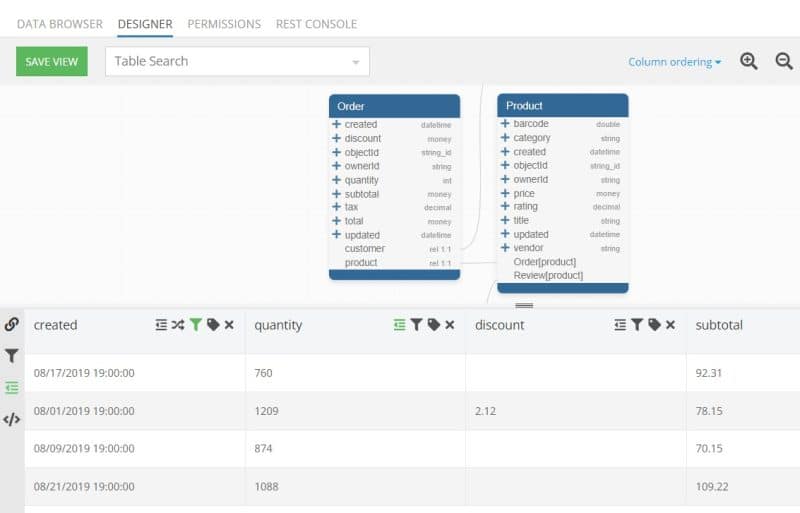Viewport: 800px width, 513px height.
Task: Click the link icon in left sidebar
Action: tap(12, 324)
